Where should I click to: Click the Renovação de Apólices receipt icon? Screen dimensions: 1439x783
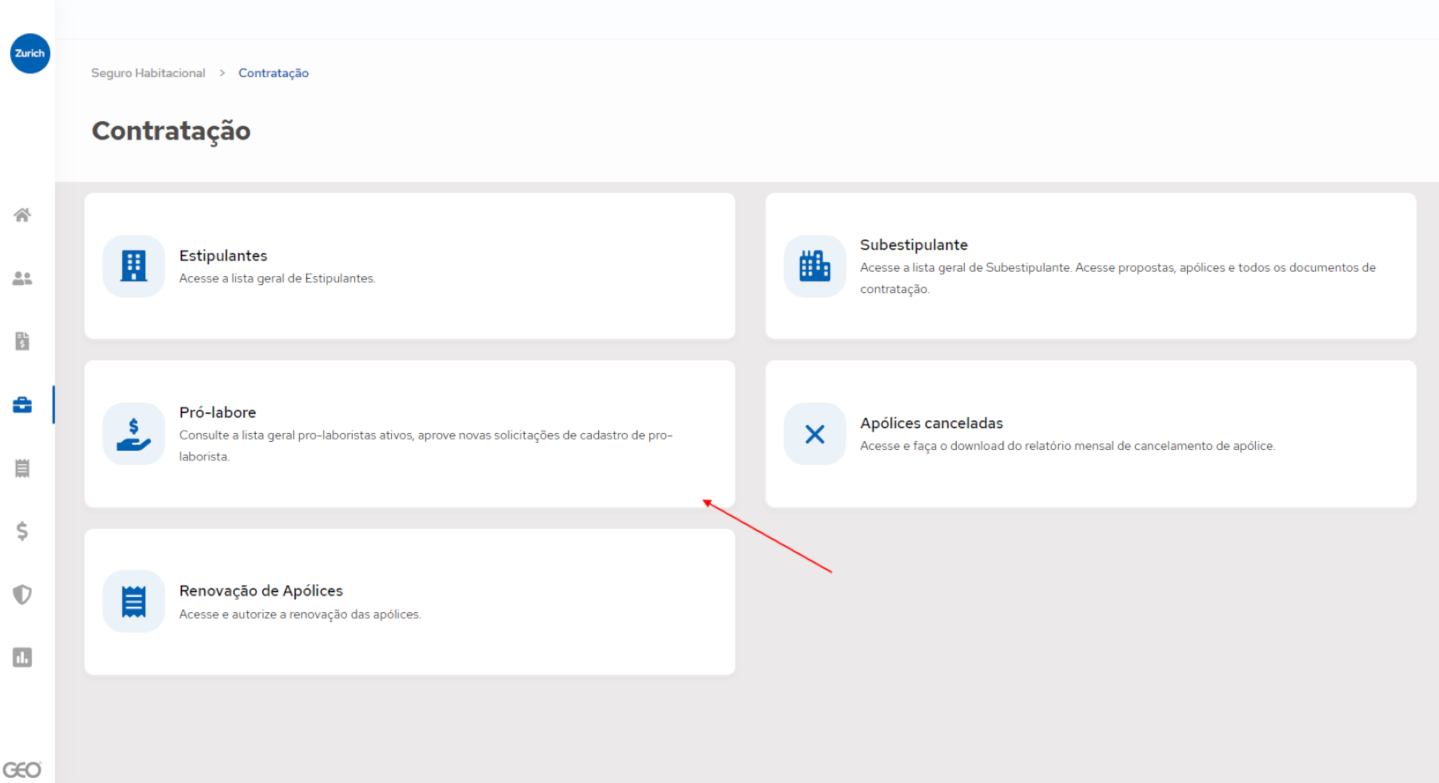[134, 601]
